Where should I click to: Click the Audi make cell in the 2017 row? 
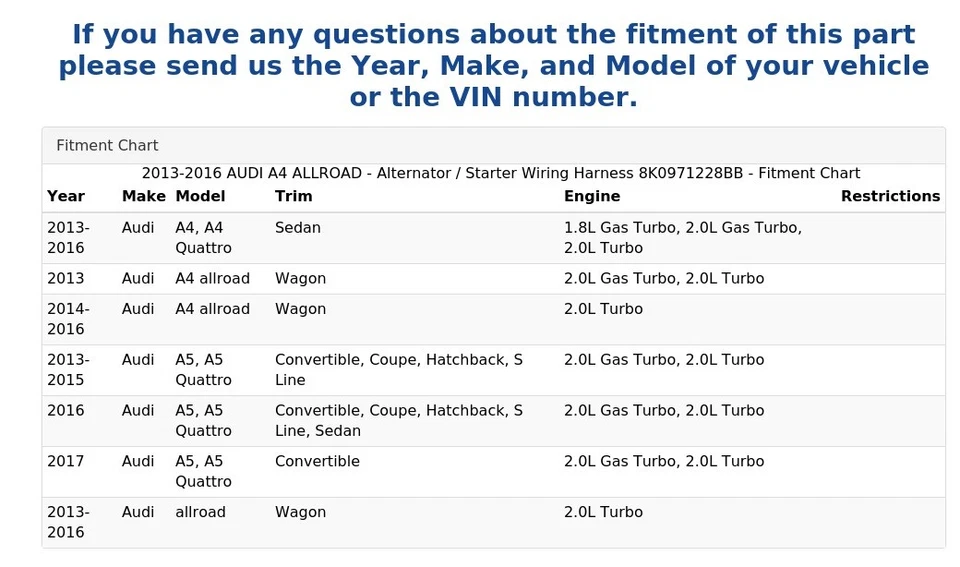pyautogui.click(x=138, y=461)
